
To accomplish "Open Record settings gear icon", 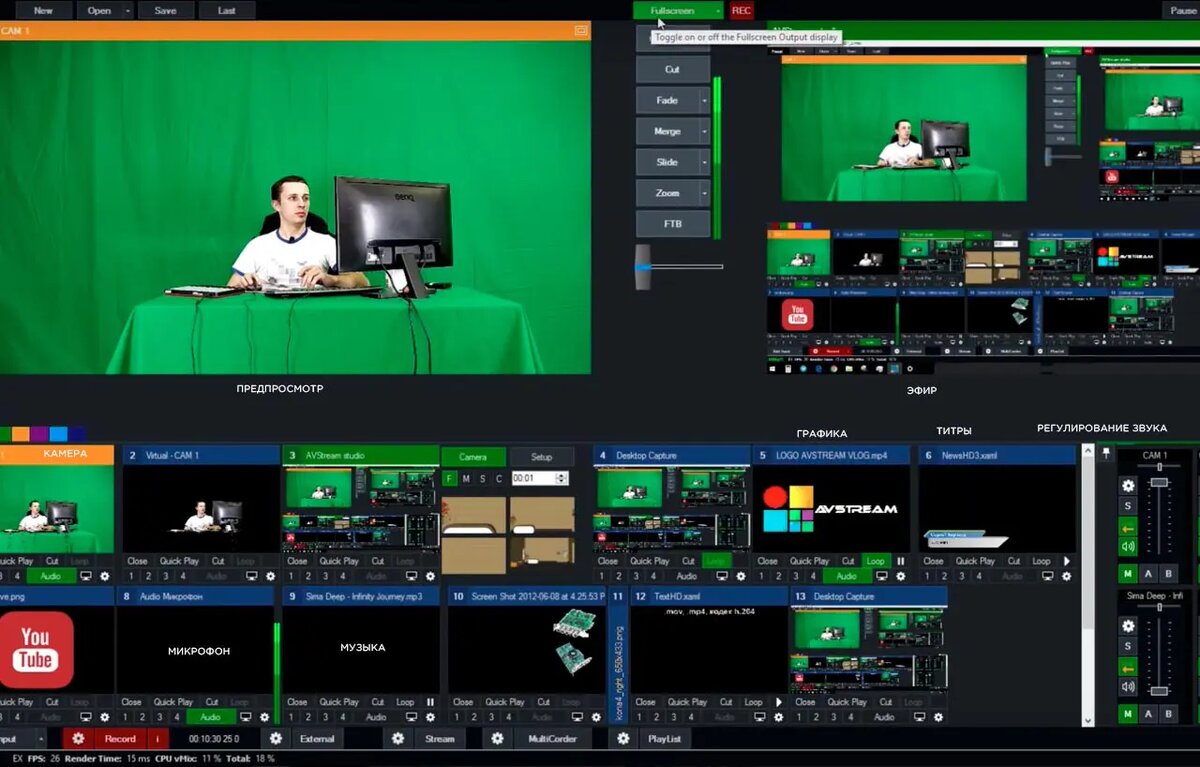I will click(x=78, y=739).
